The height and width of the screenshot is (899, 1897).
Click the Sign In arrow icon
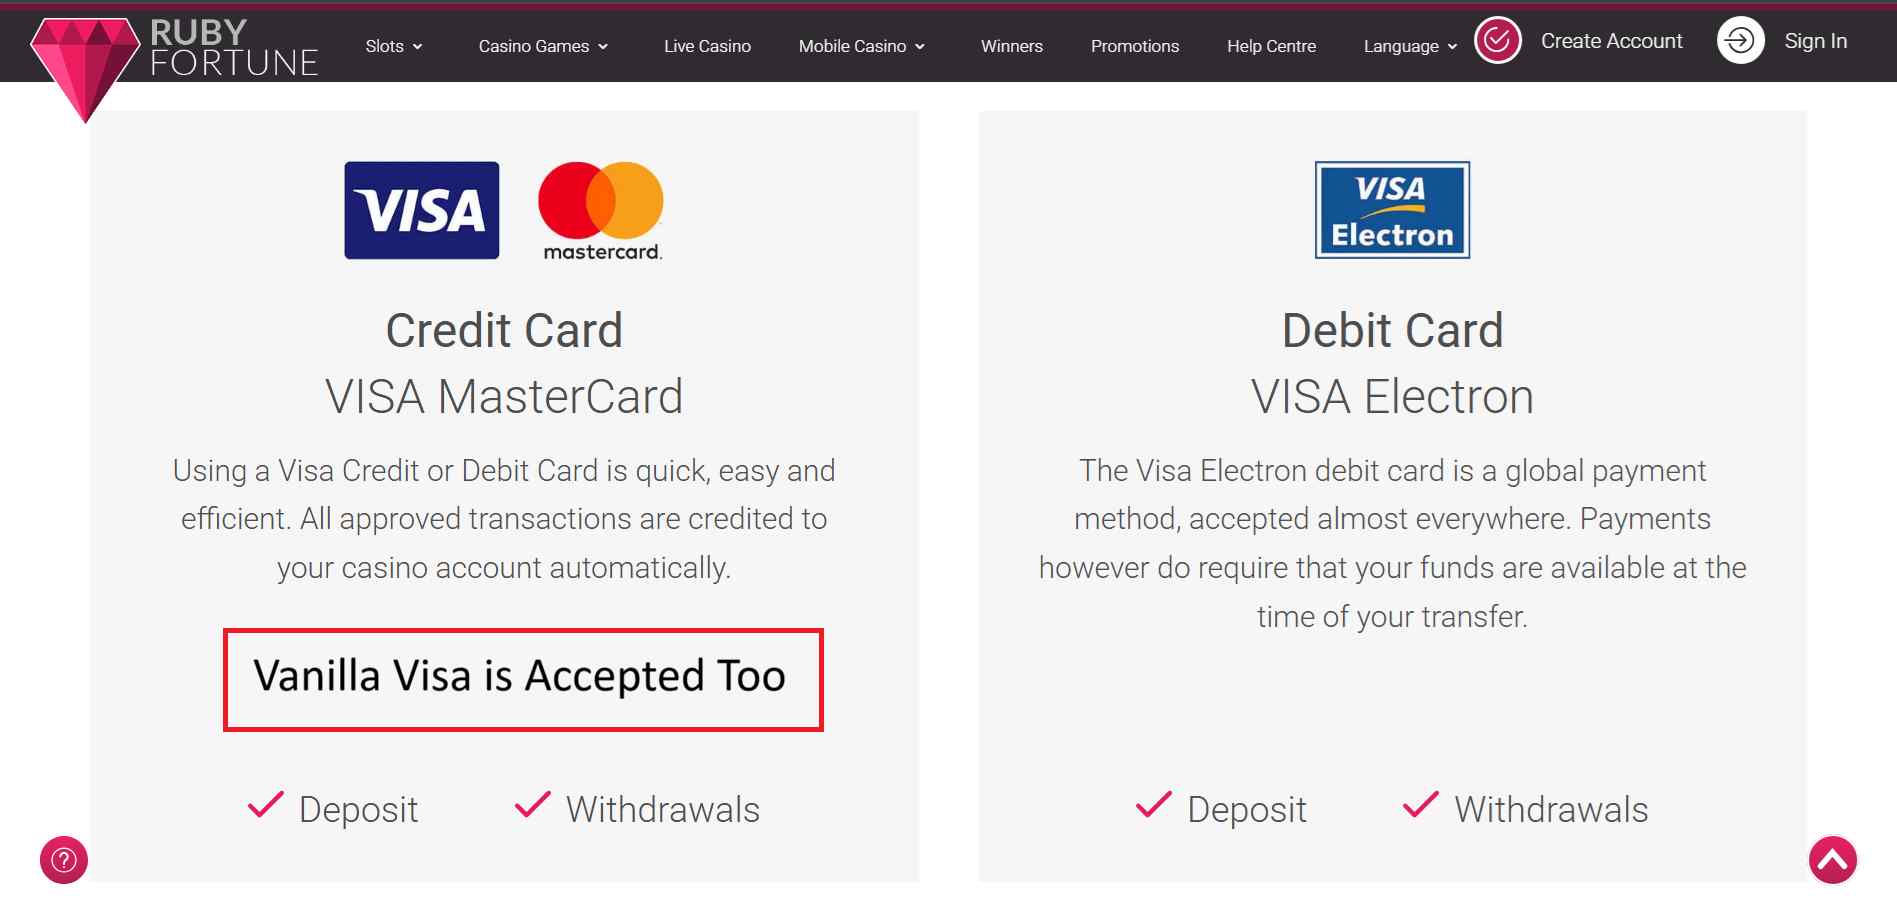click(x=1740, y=41)
